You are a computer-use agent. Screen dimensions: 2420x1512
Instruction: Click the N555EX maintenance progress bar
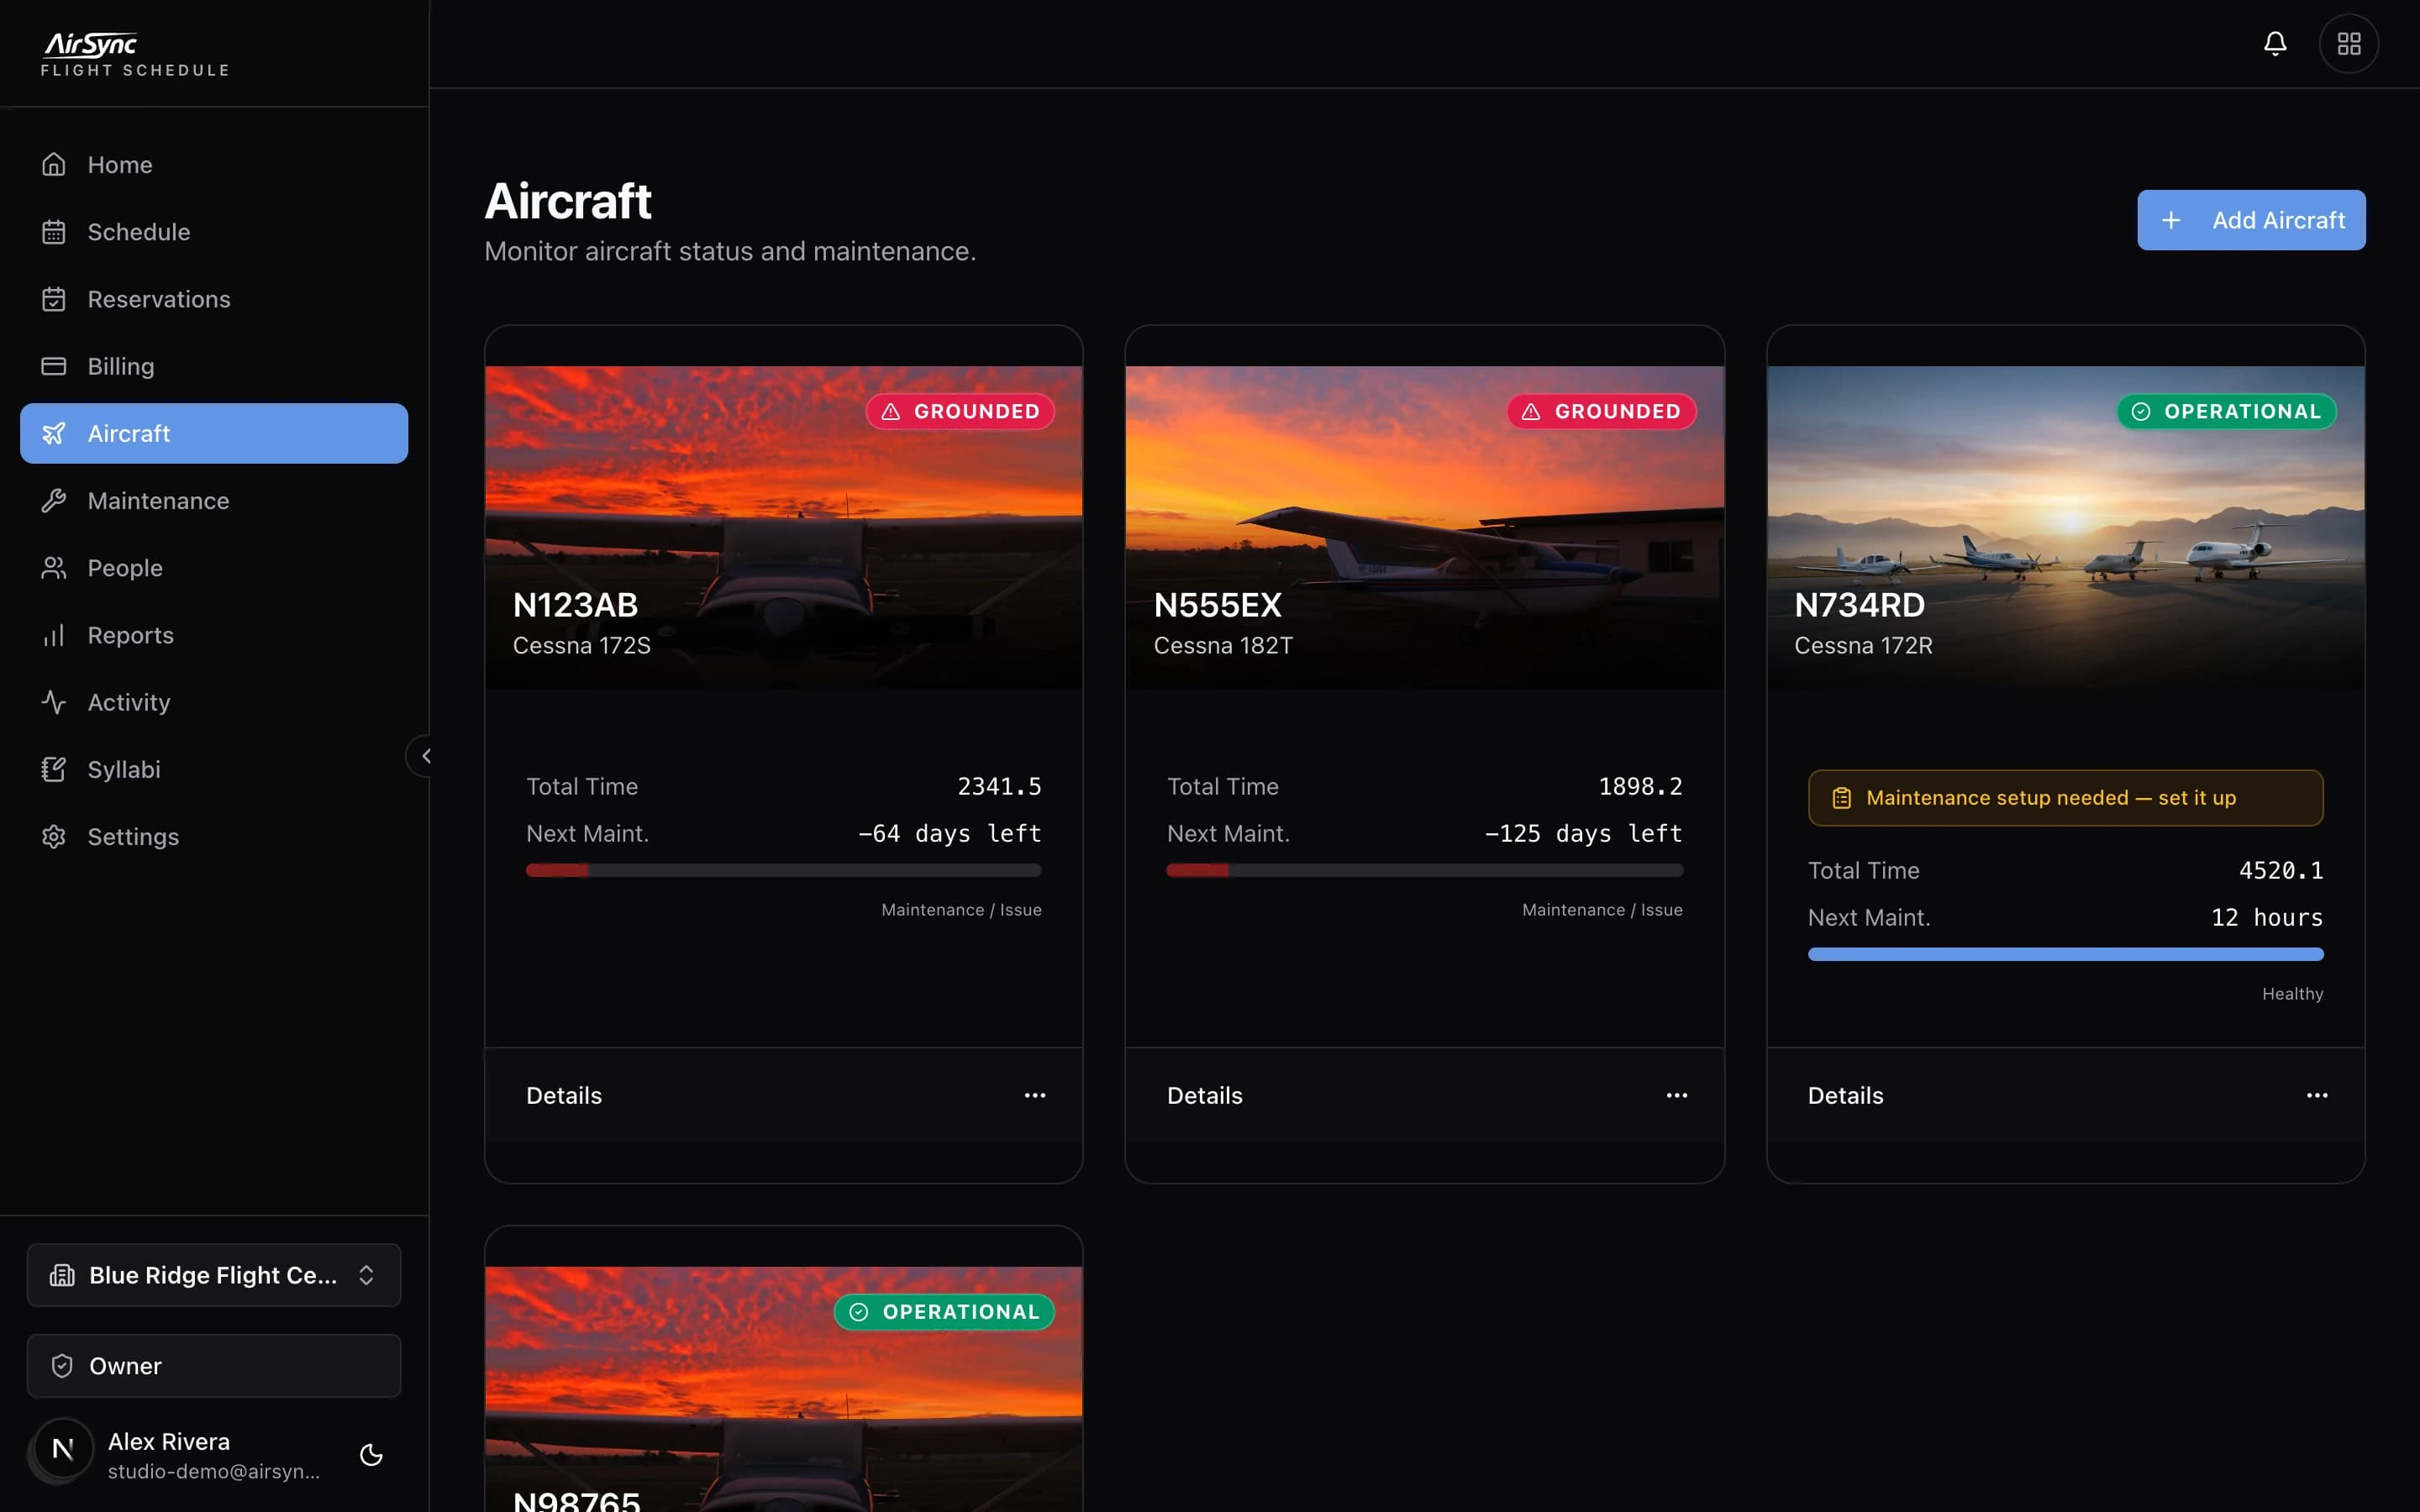1425,870
